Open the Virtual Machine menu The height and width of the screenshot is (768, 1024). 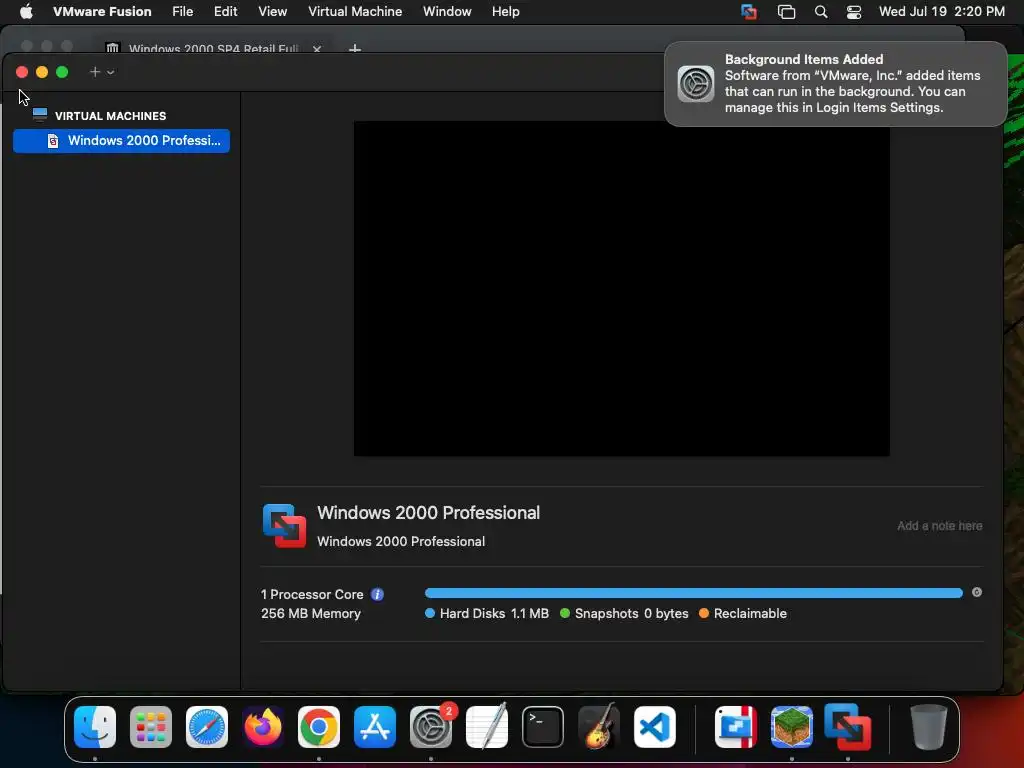coord(355,12)
